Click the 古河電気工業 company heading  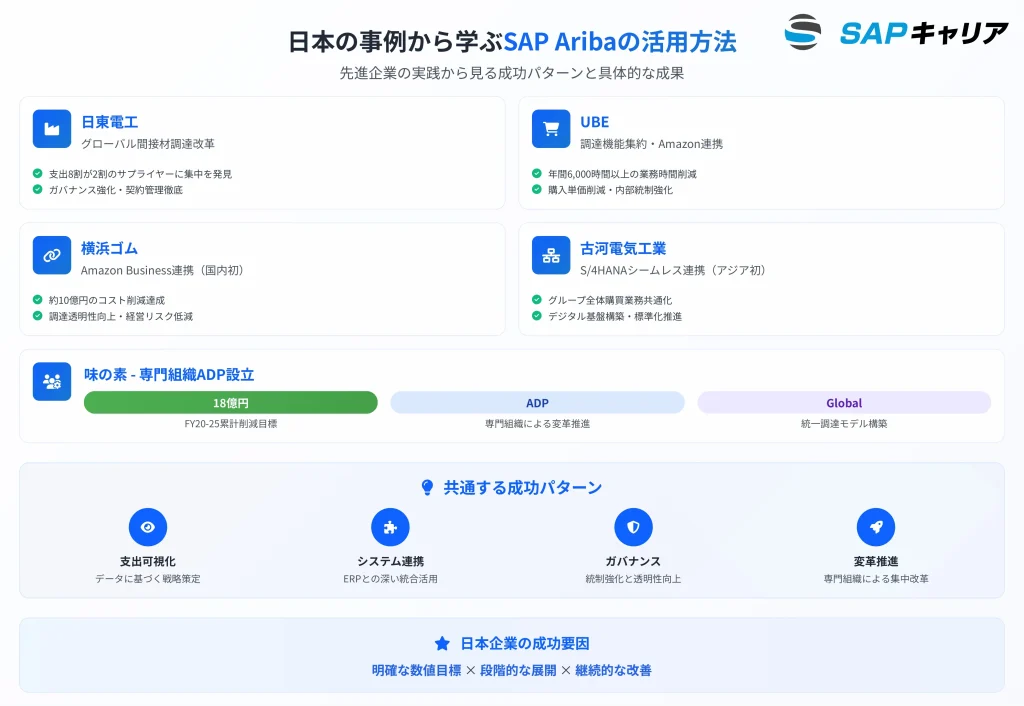pyautogui.click(x=623, y=249)
